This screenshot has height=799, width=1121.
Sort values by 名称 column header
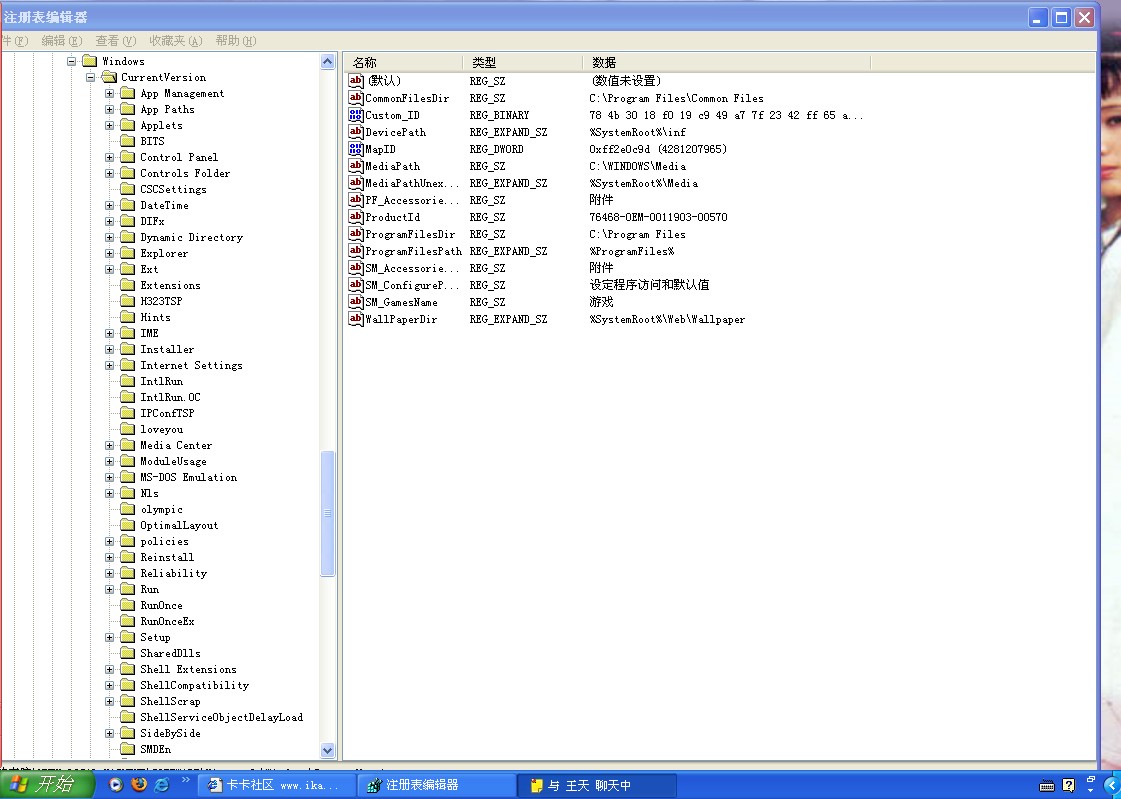click(x=403, y=62)
